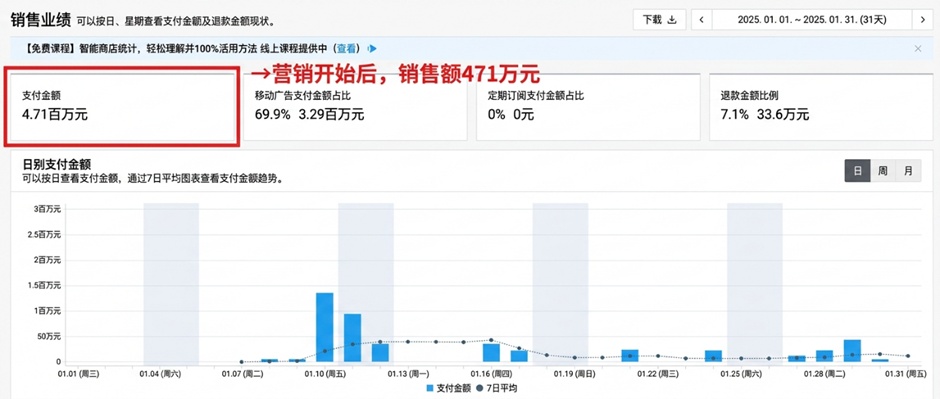The image size is (940, 399).
Task: Click the 日别支付金额 chart heading
Action: pos(56,164)
